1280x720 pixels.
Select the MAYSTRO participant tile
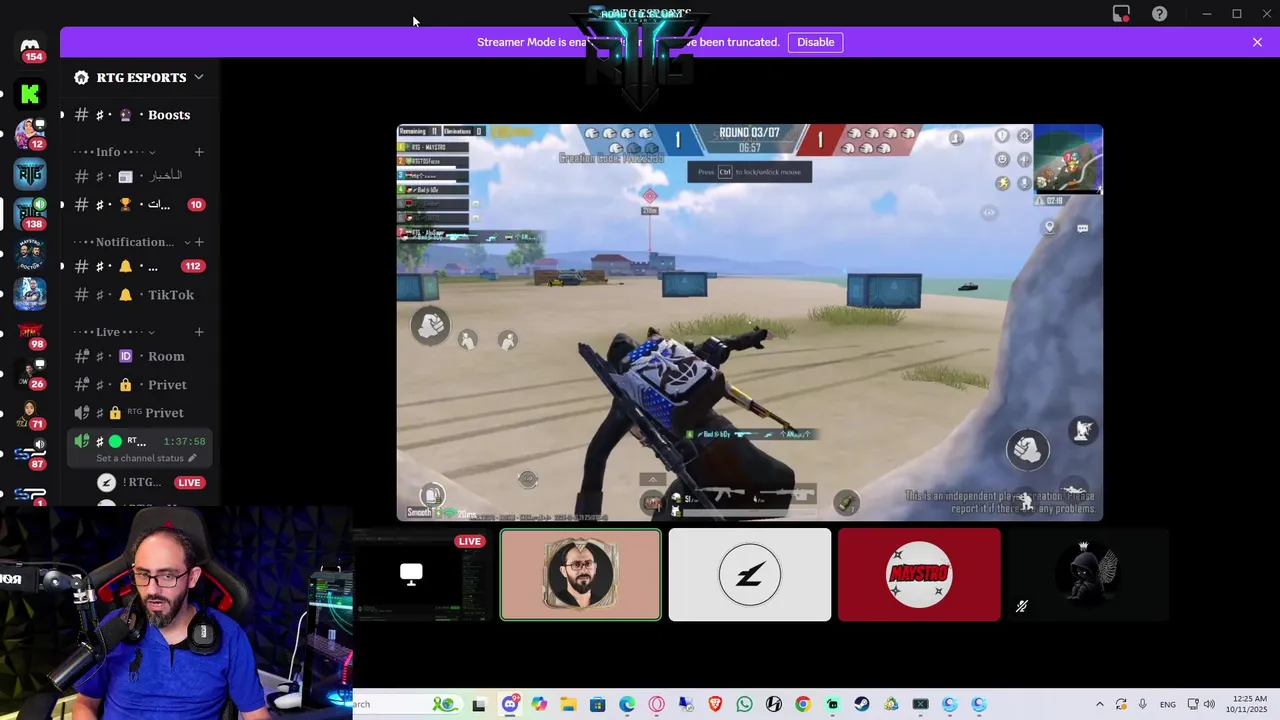point(919,575)
